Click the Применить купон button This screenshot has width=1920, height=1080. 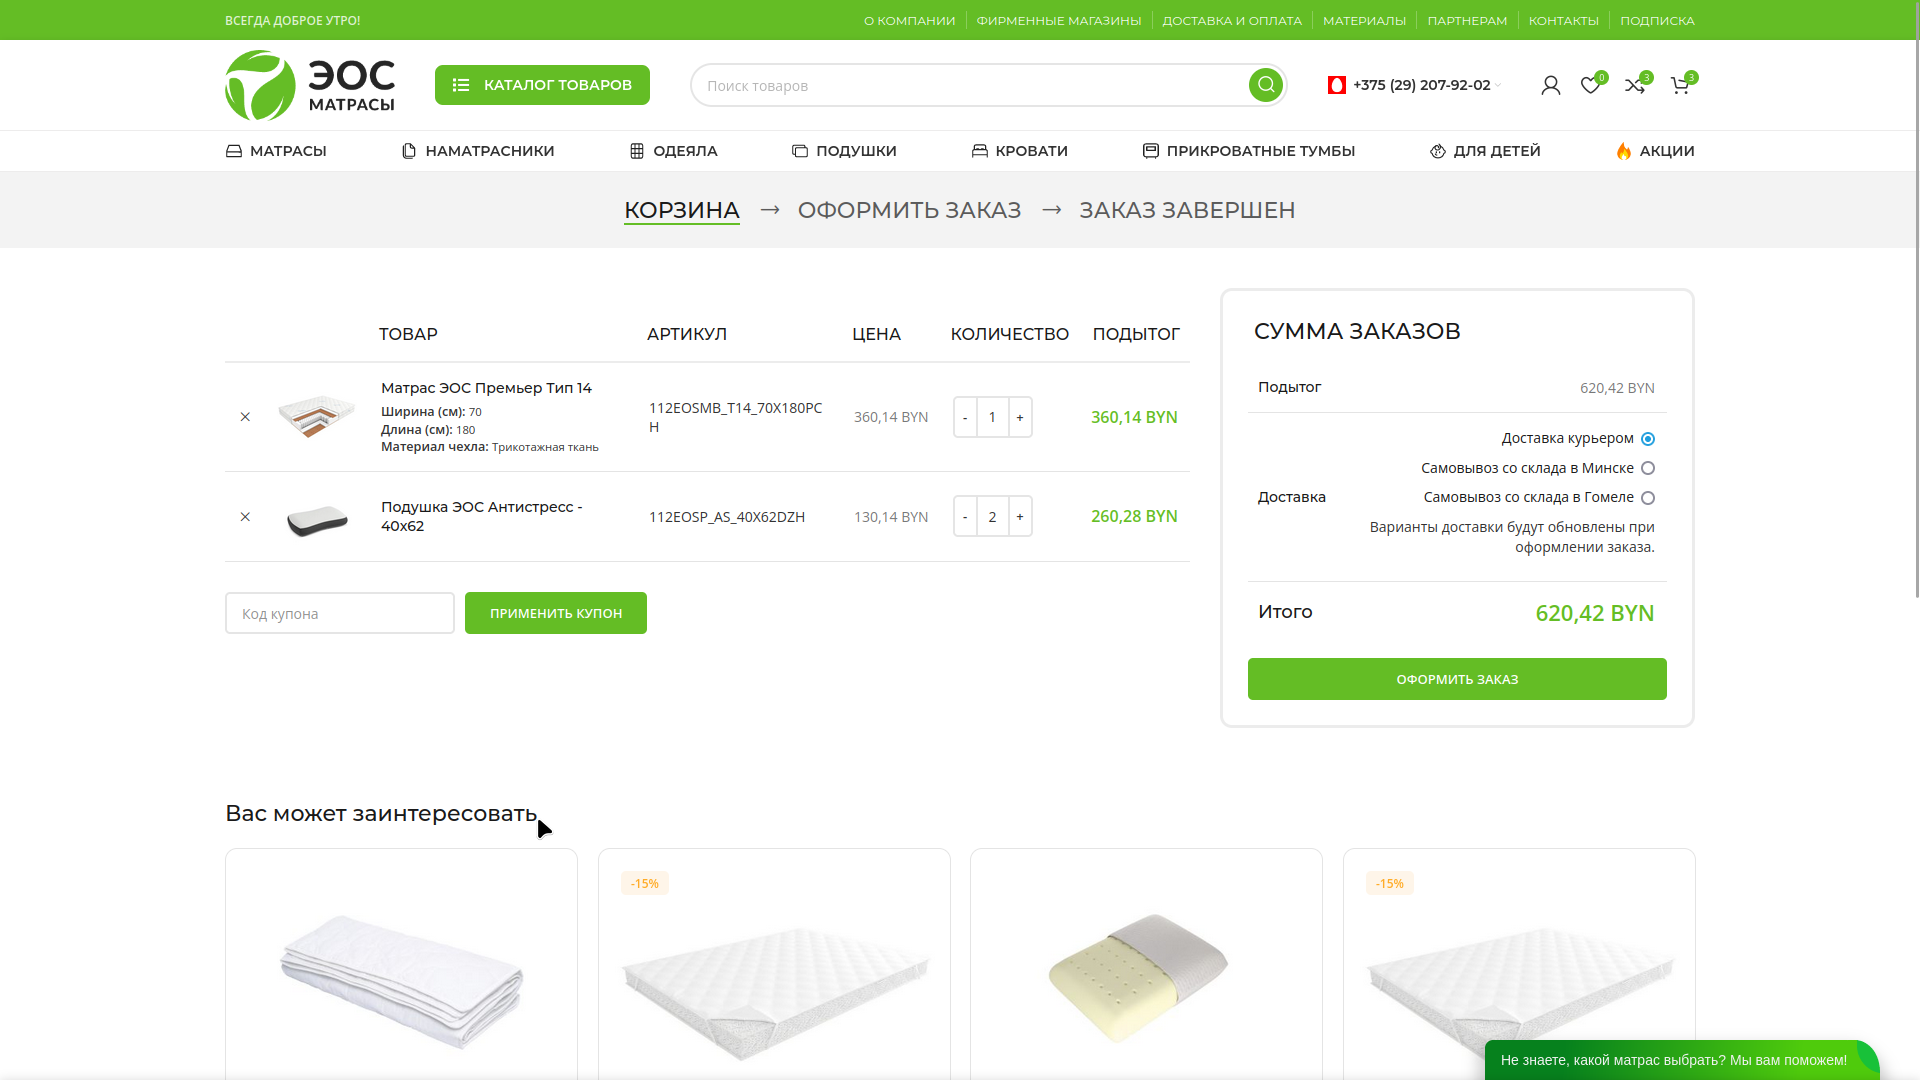click(x=555, y=613)
